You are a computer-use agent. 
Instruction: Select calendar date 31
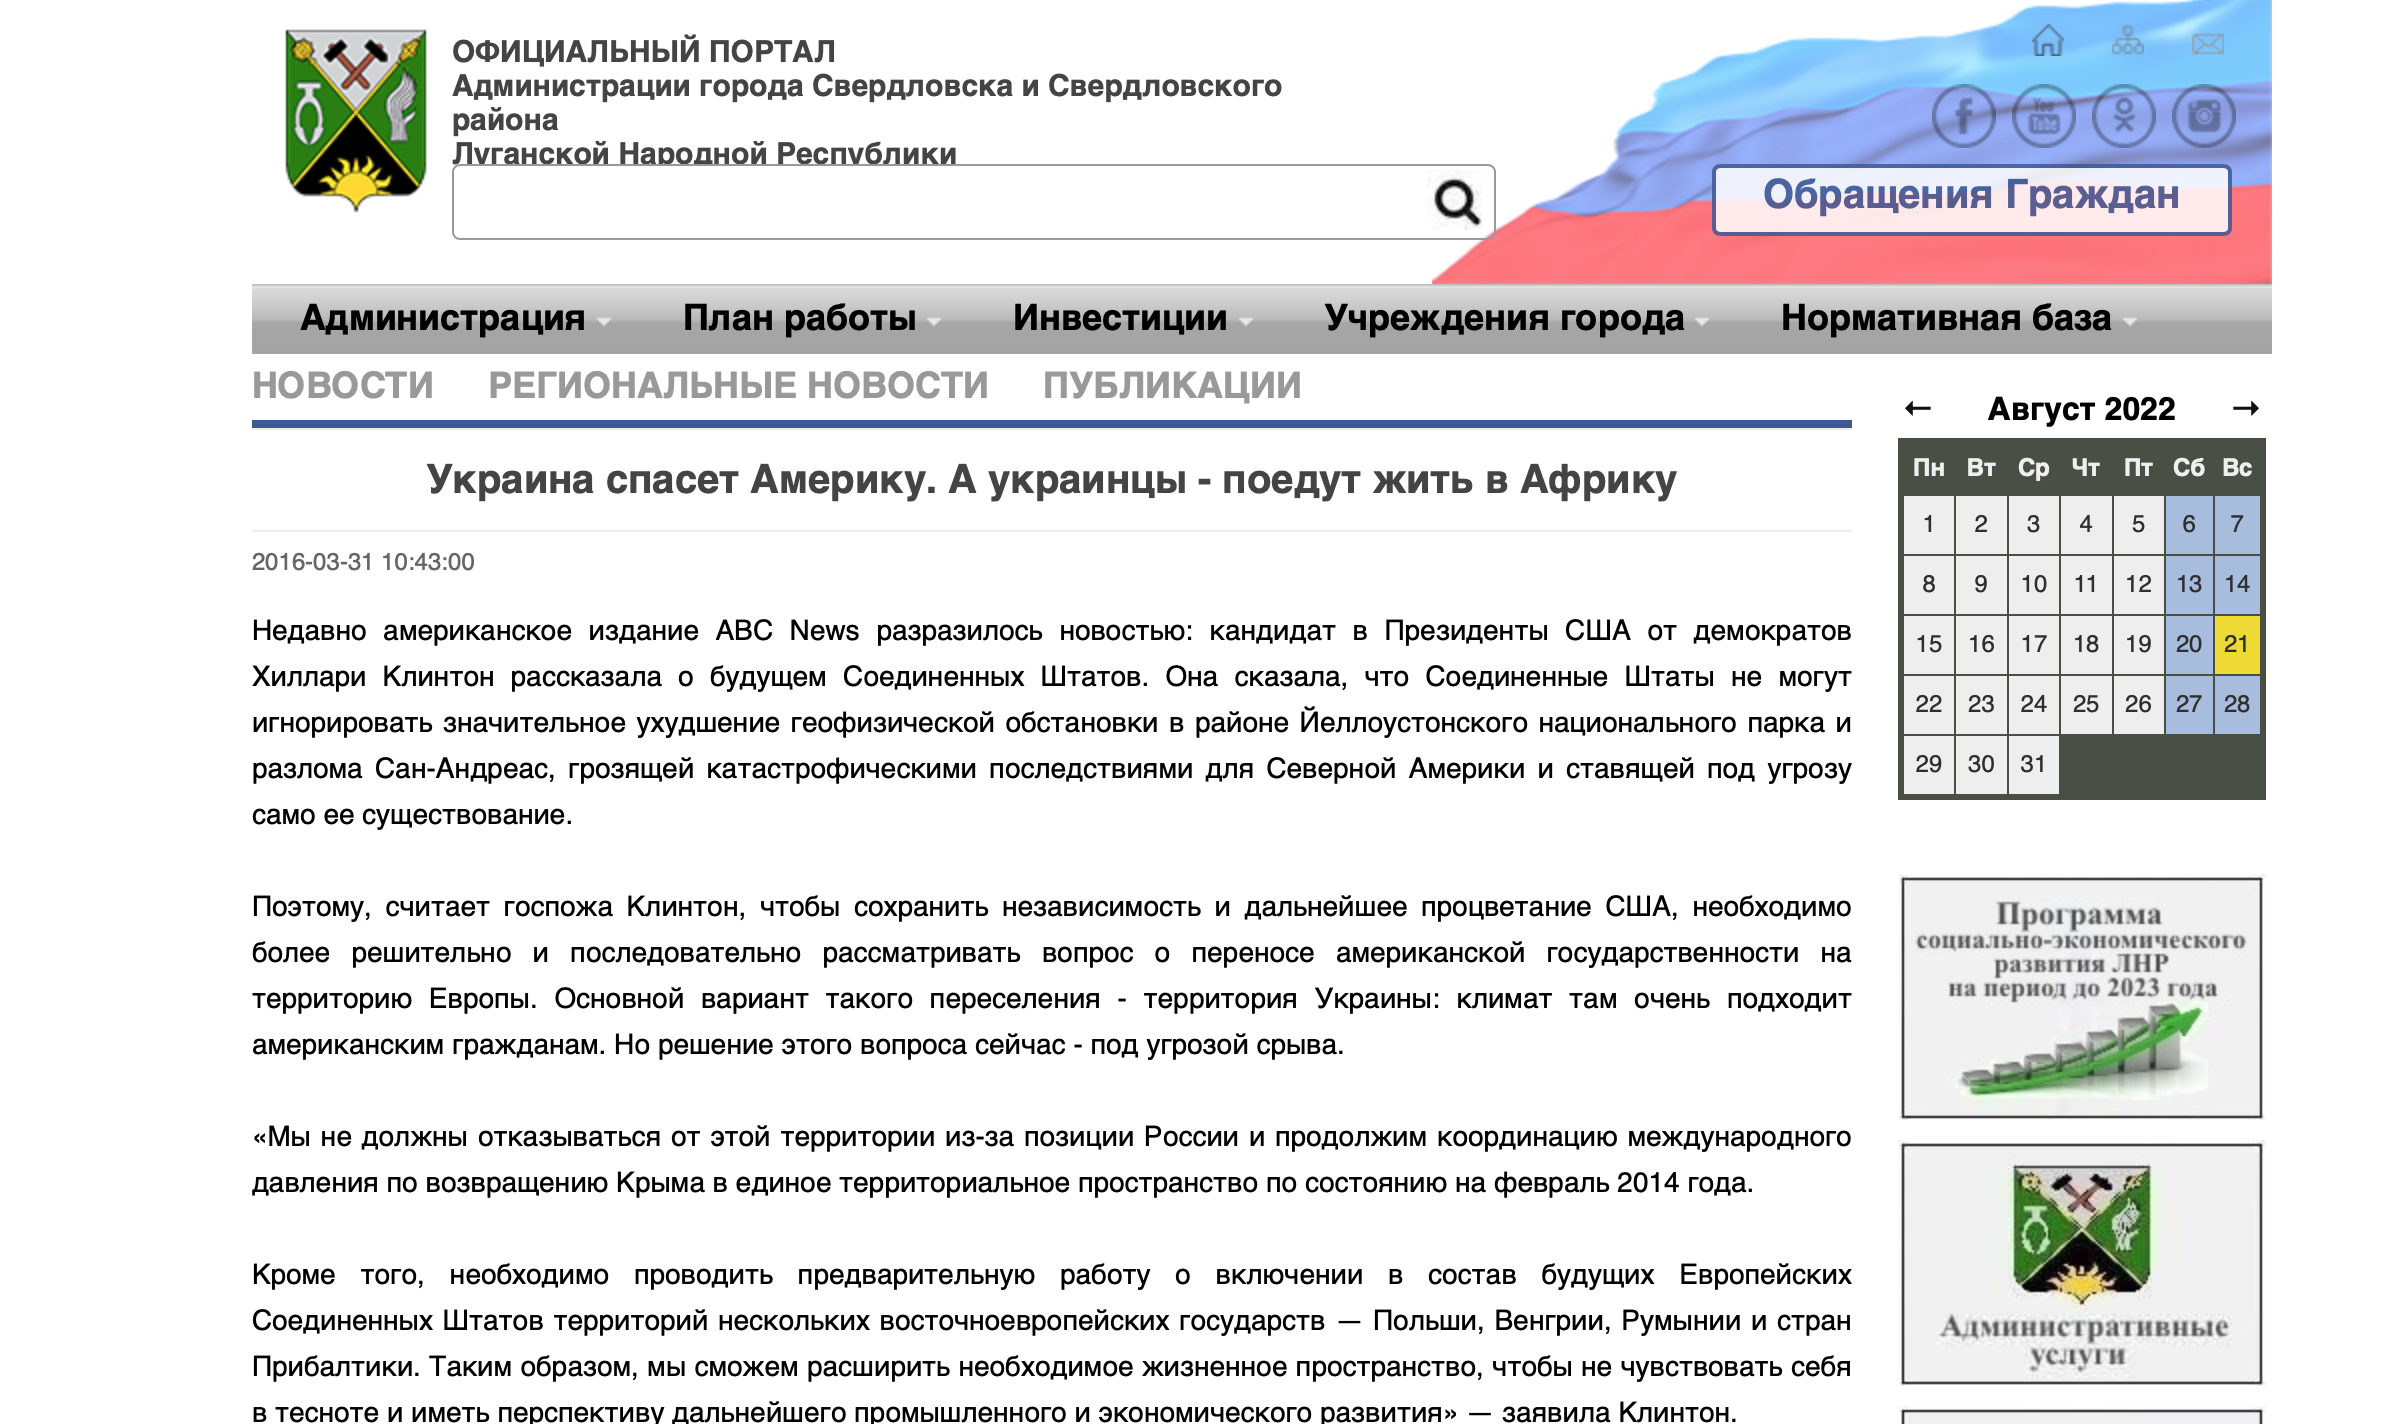2033,764
